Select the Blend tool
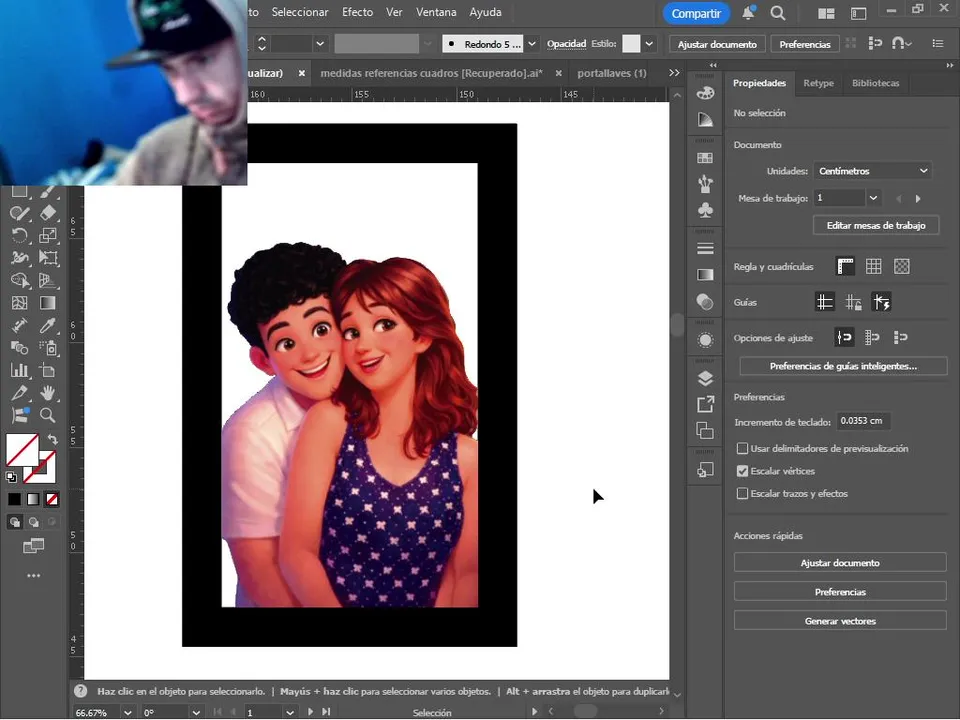Screen dimensions: 960x720 (20, 348)
